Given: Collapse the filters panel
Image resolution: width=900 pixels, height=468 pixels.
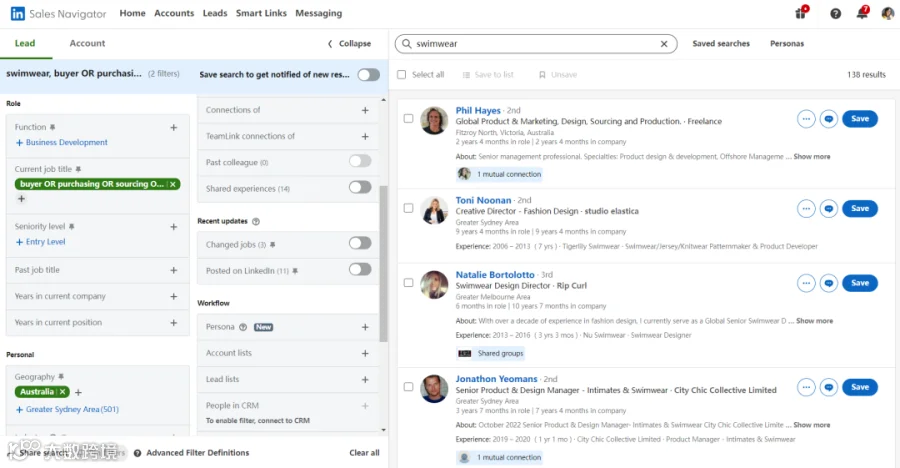Looking at the screenshot, I should [x=349, y=44].
